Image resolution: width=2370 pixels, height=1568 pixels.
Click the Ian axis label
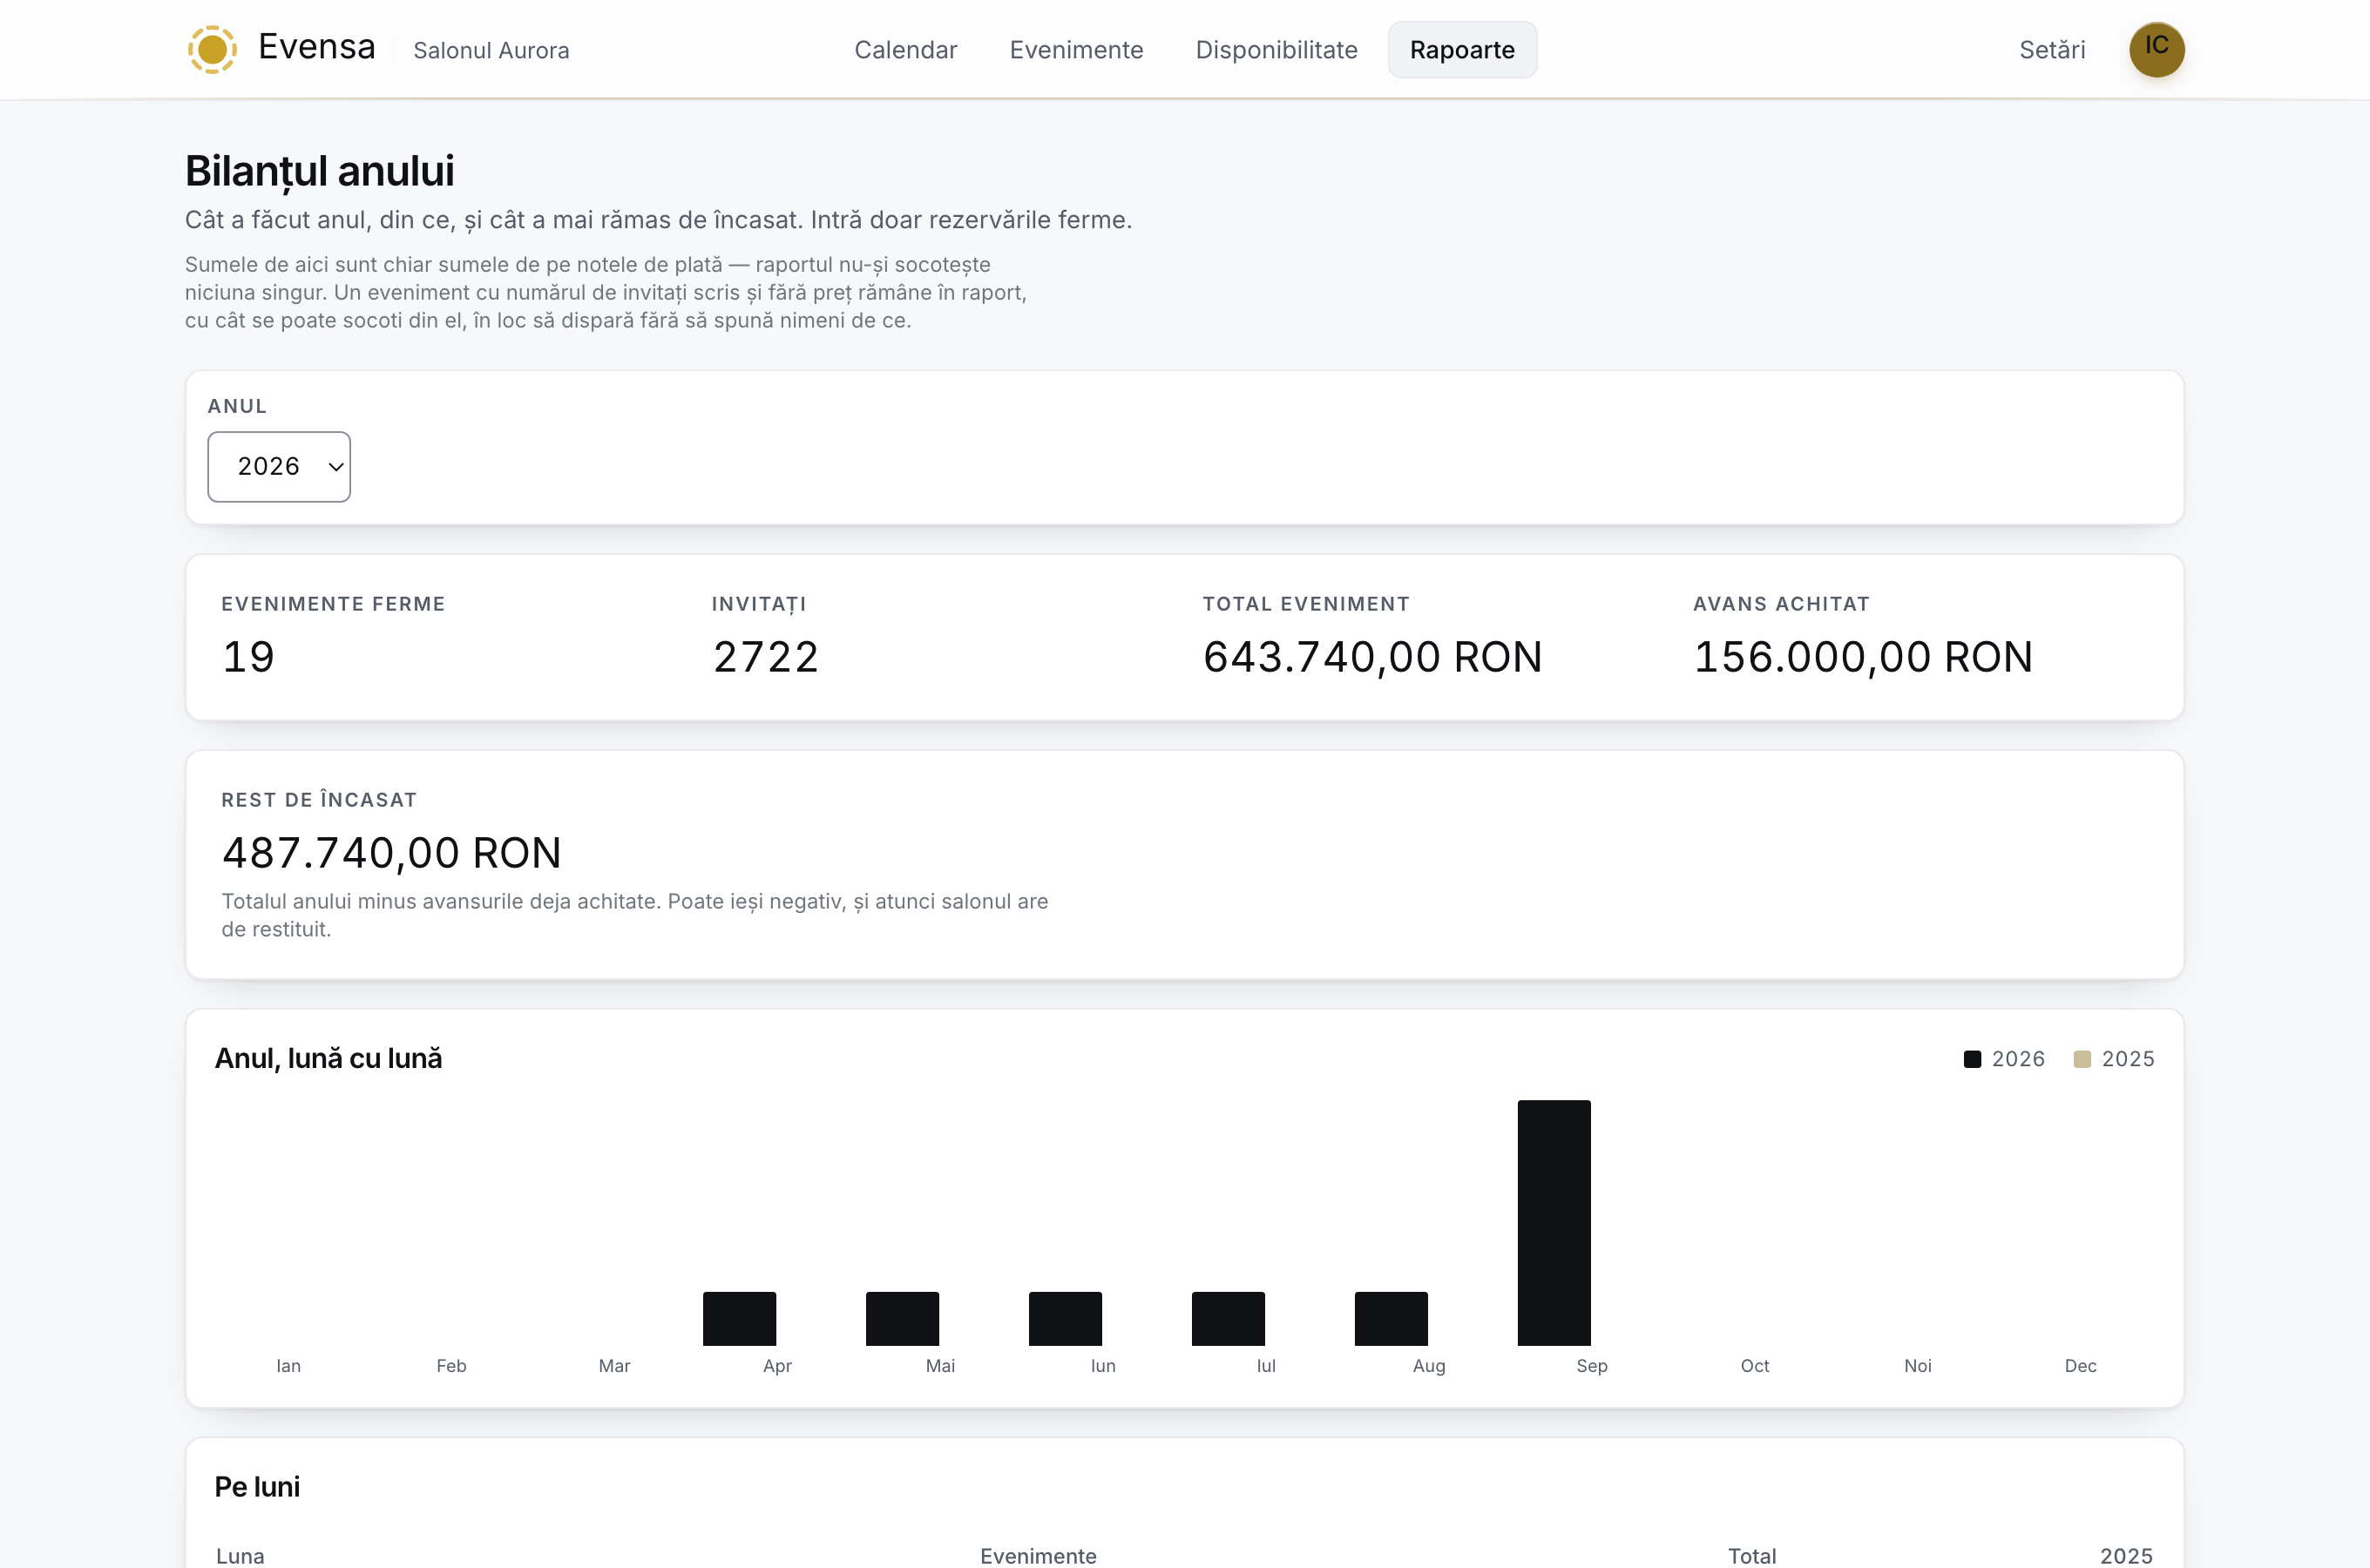[288, 1366]
